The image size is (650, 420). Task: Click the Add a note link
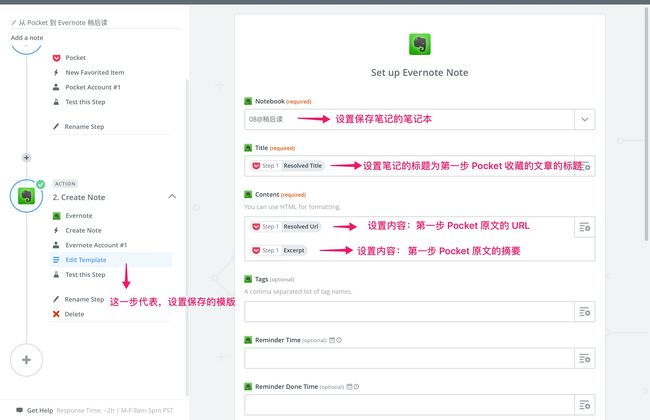click(27, 38)
